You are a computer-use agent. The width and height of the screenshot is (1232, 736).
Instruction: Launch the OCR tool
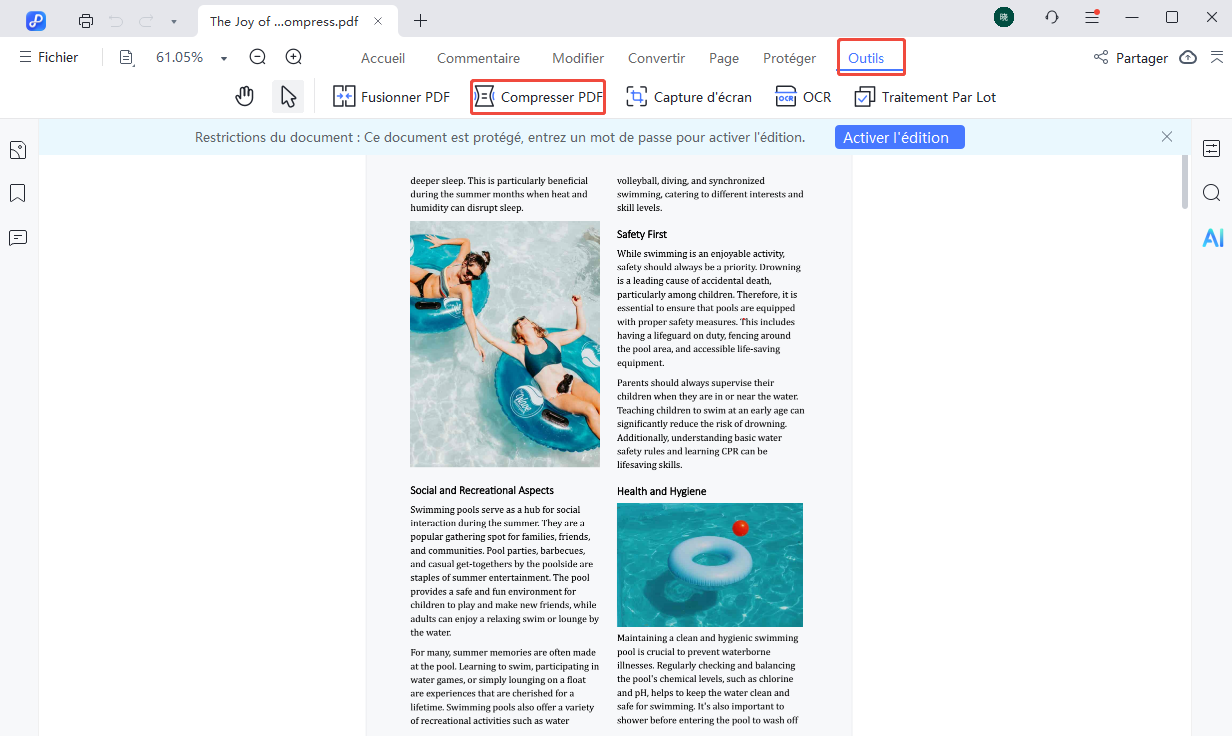coord(803,96)
